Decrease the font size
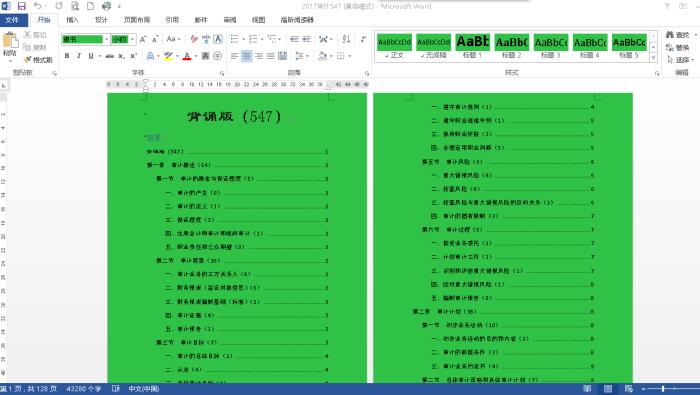This screenshot has height=395, width=700. coord(155,39)
